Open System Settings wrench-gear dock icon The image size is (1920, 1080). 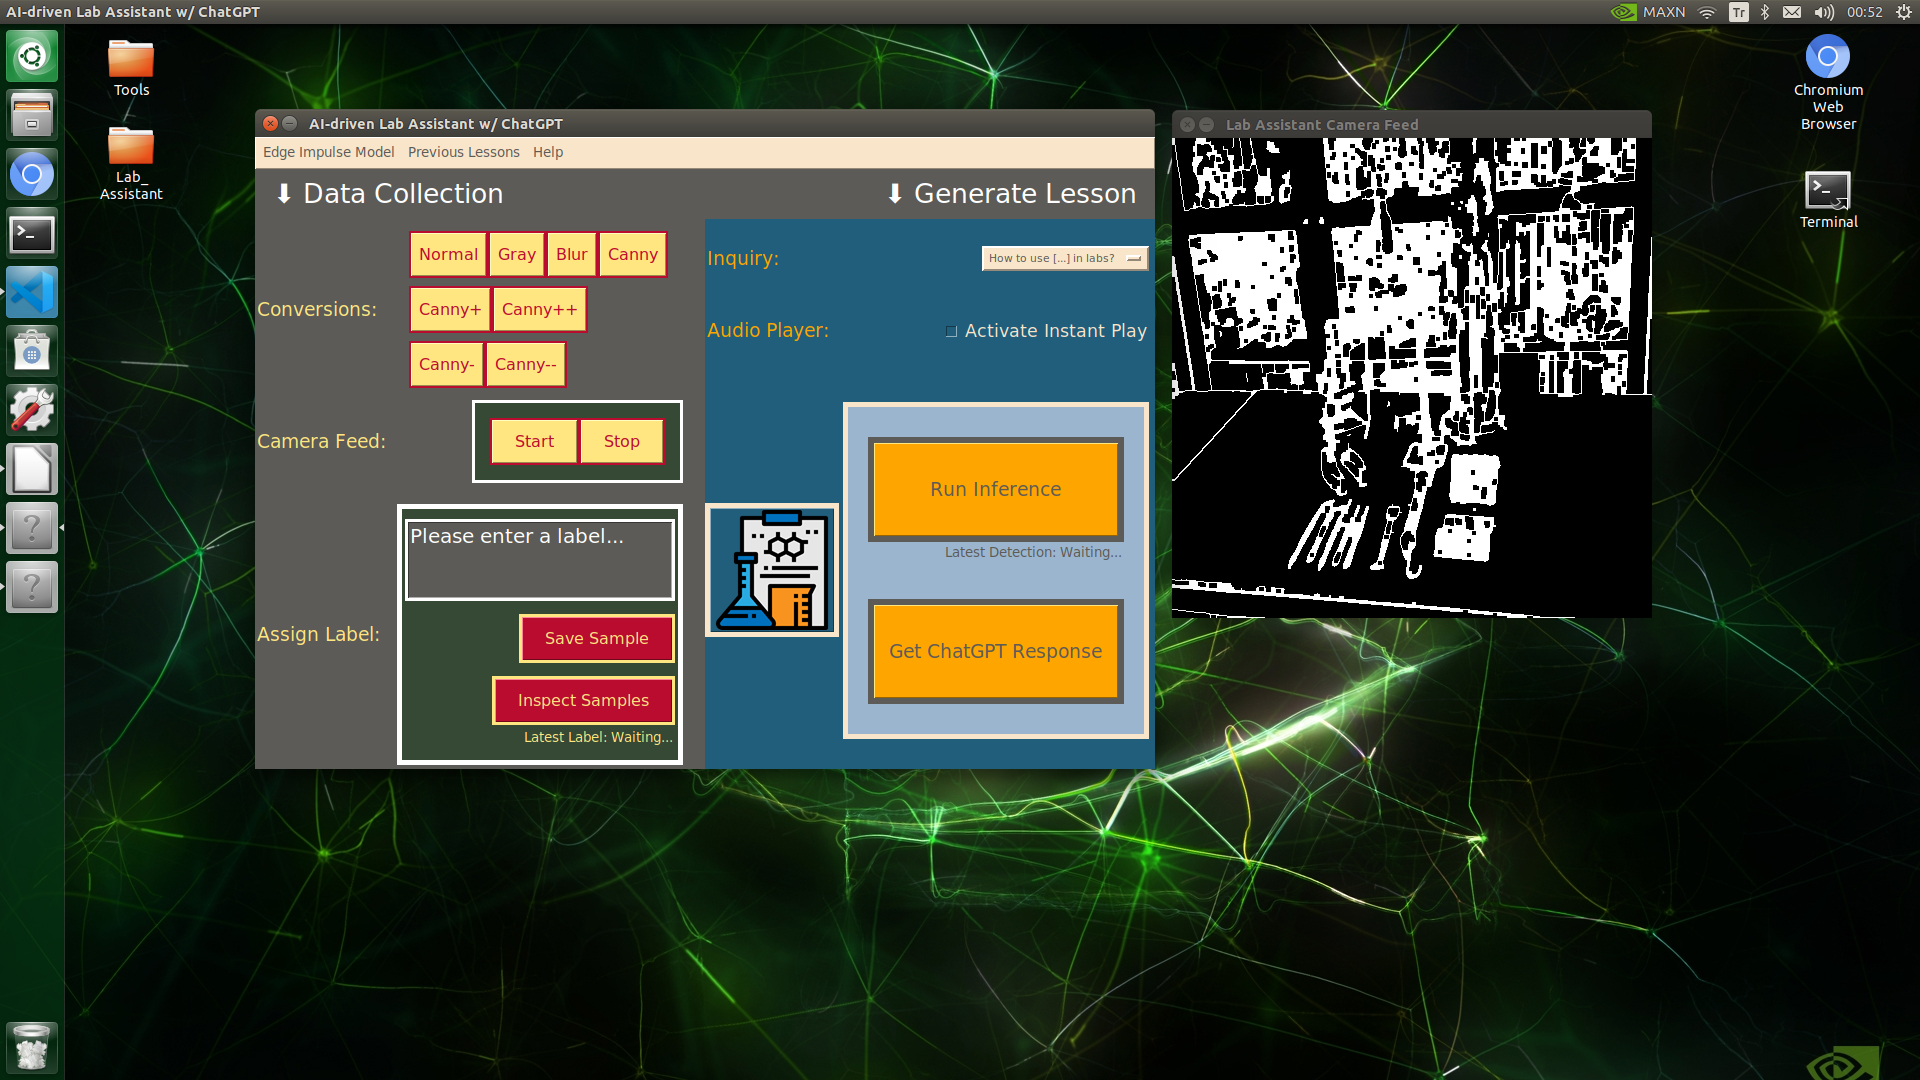click(x=32, y=411)
